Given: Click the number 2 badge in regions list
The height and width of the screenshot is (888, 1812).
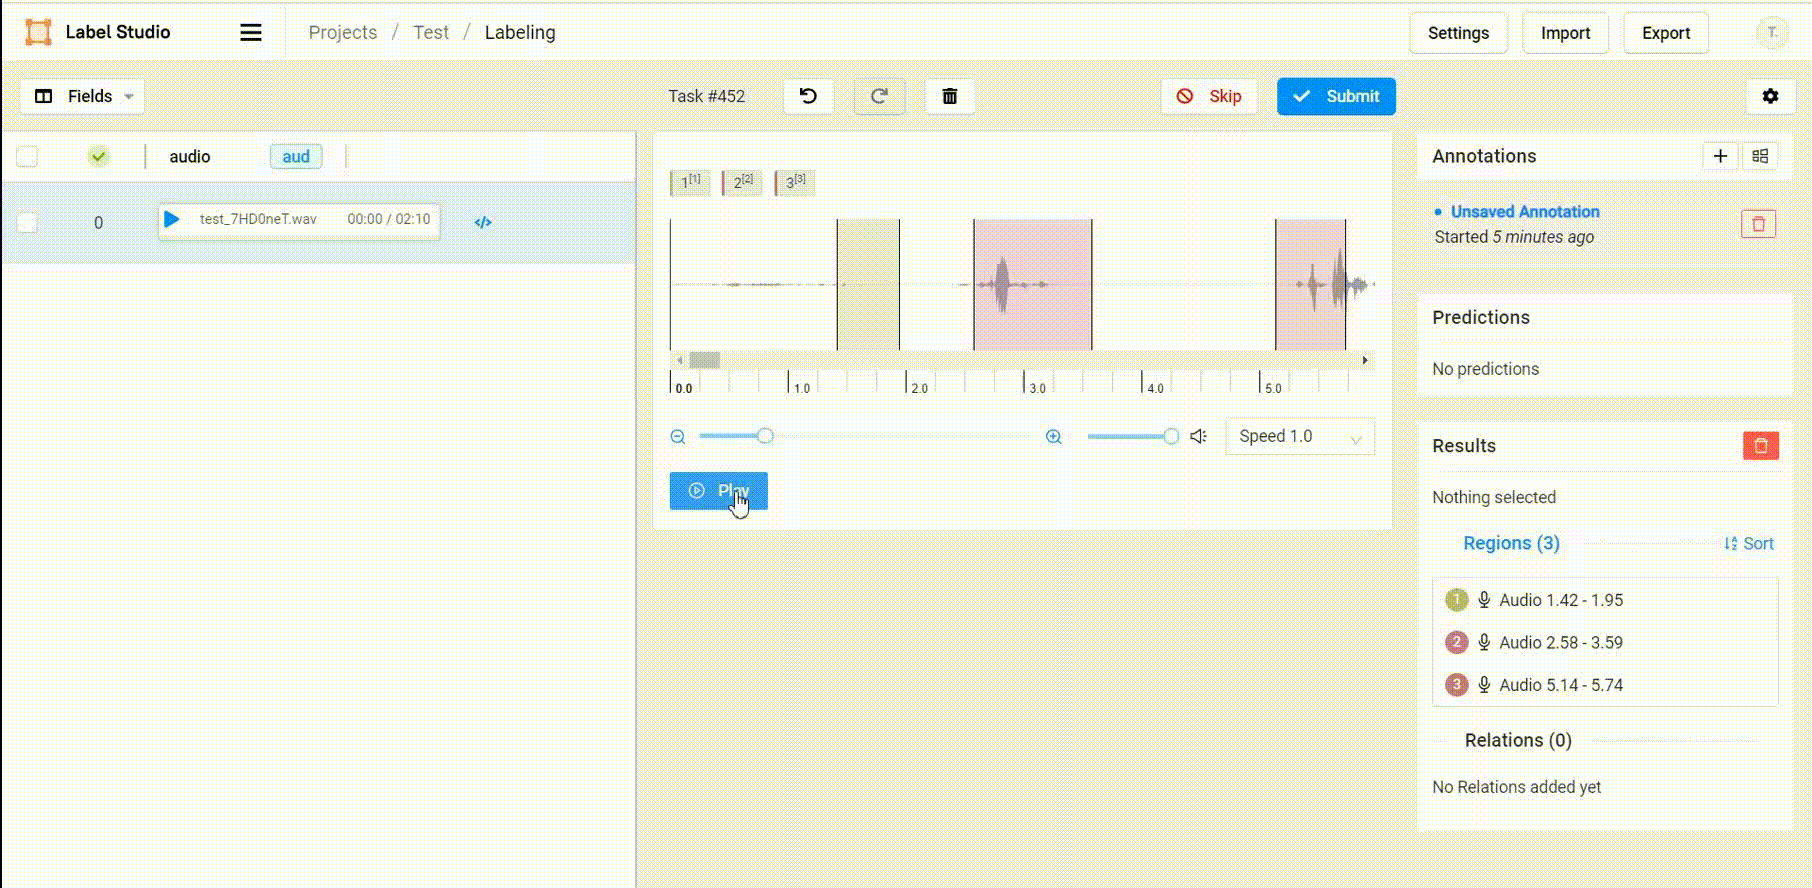Looking at the screenshot, I should (x=1456, y=642).
